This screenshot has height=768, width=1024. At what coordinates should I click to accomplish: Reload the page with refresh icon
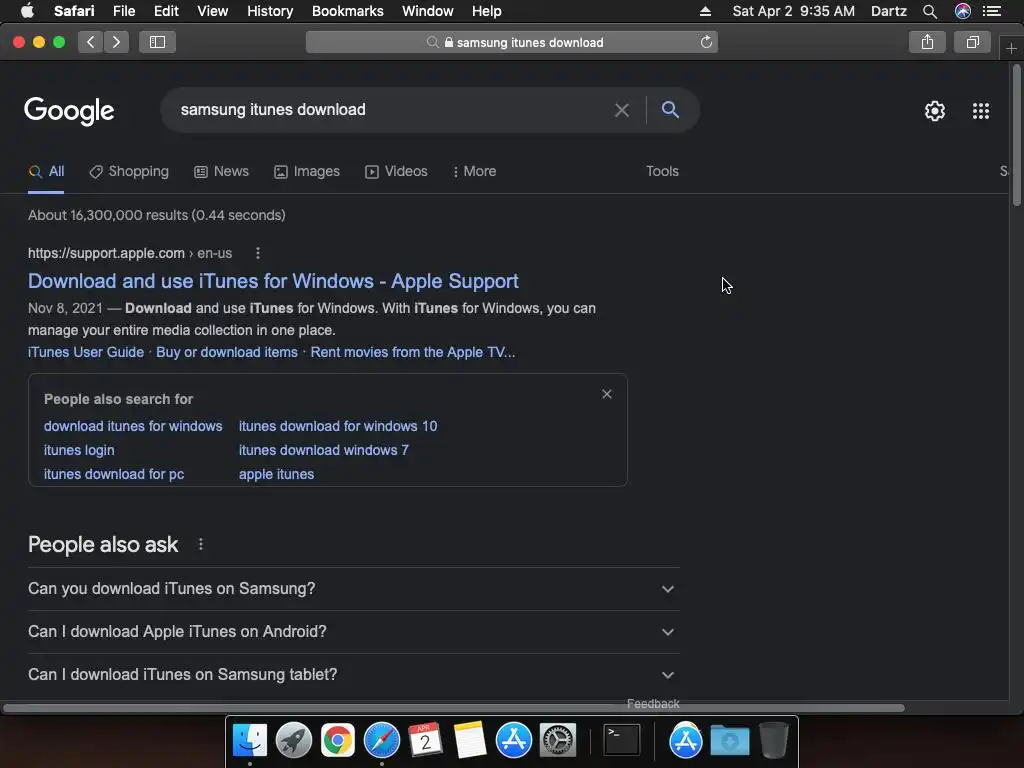click(706, 42)
